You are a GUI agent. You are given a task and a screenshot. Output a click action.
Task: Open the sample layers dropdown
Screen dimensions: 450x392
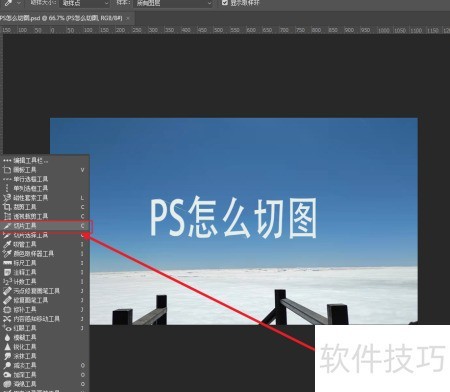[173, 3]
